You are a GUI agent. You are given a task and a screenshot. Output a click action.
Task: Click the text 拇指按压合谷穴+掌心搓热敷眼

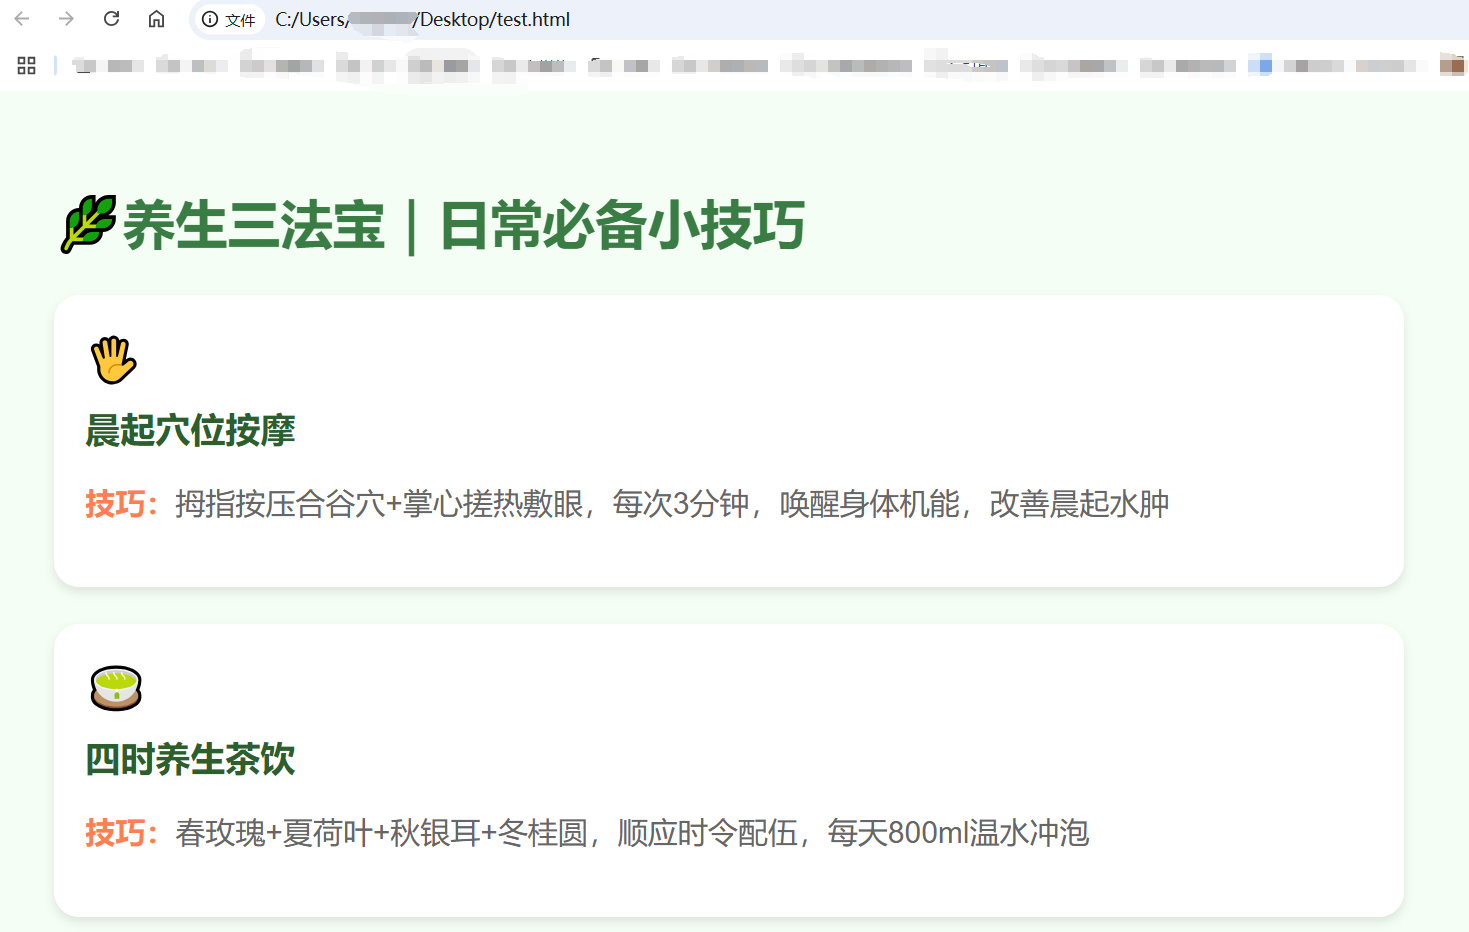[379, 504]
